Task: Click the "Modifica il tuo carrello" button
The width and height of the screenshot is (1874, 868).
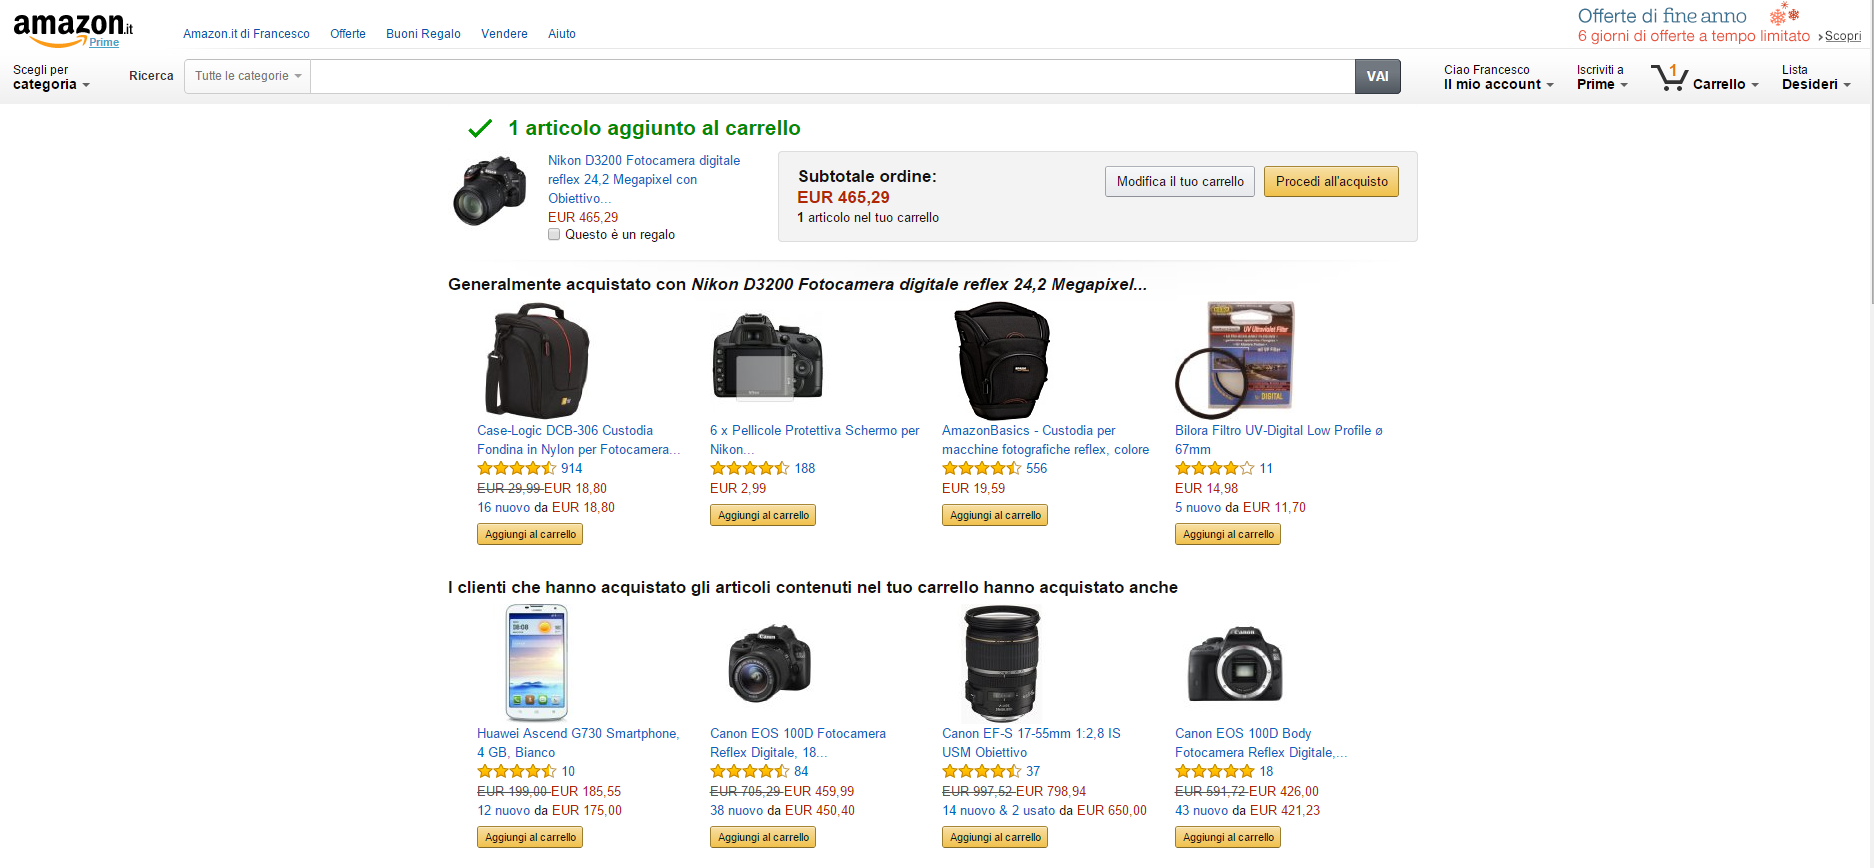Action: (x=1180, y=181)
